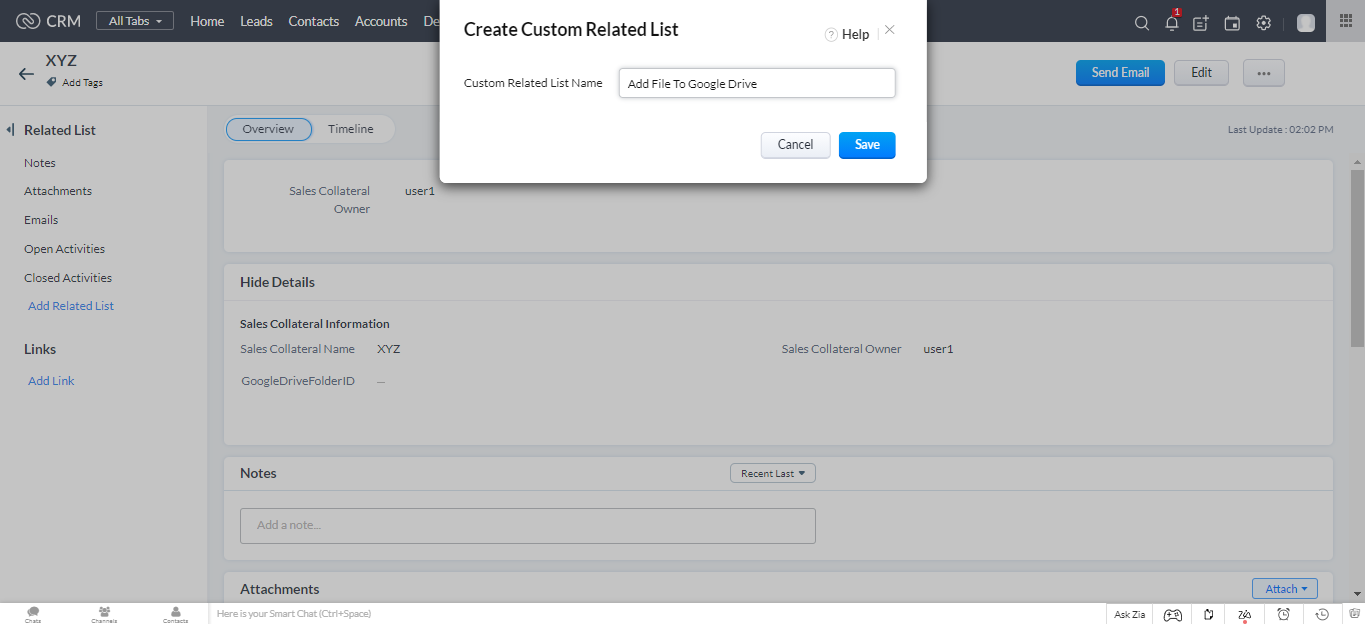The height and width of the screenshot is (624, 1365).
Task: Open the Attach dropdown
Action: pos(1284,589)
